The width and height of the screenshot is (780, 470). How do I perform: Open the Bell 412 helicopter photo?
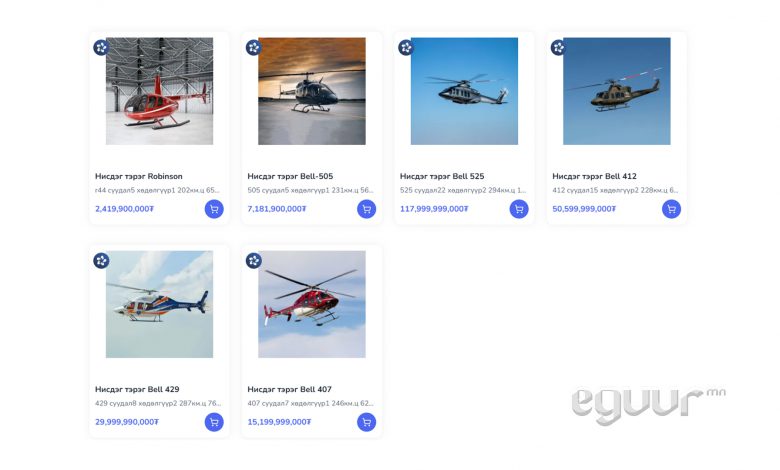617,91
